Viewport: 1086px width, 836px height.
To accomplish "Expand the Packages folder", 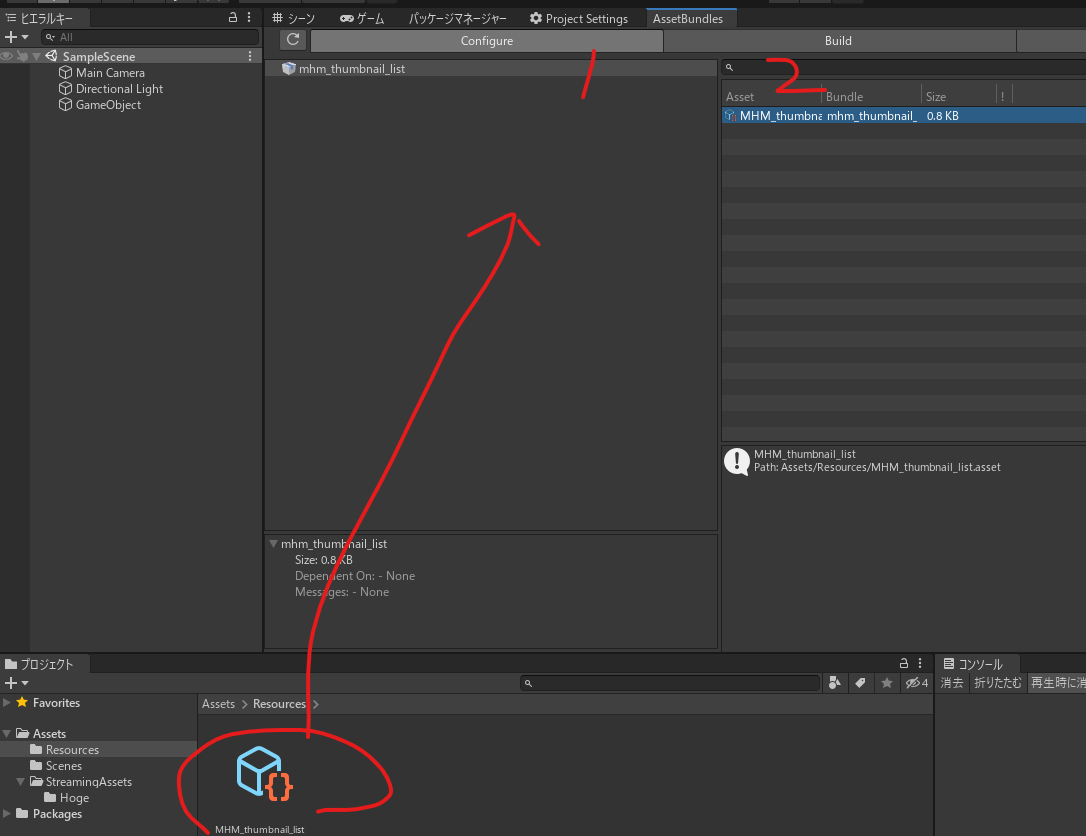I will 6,813.
